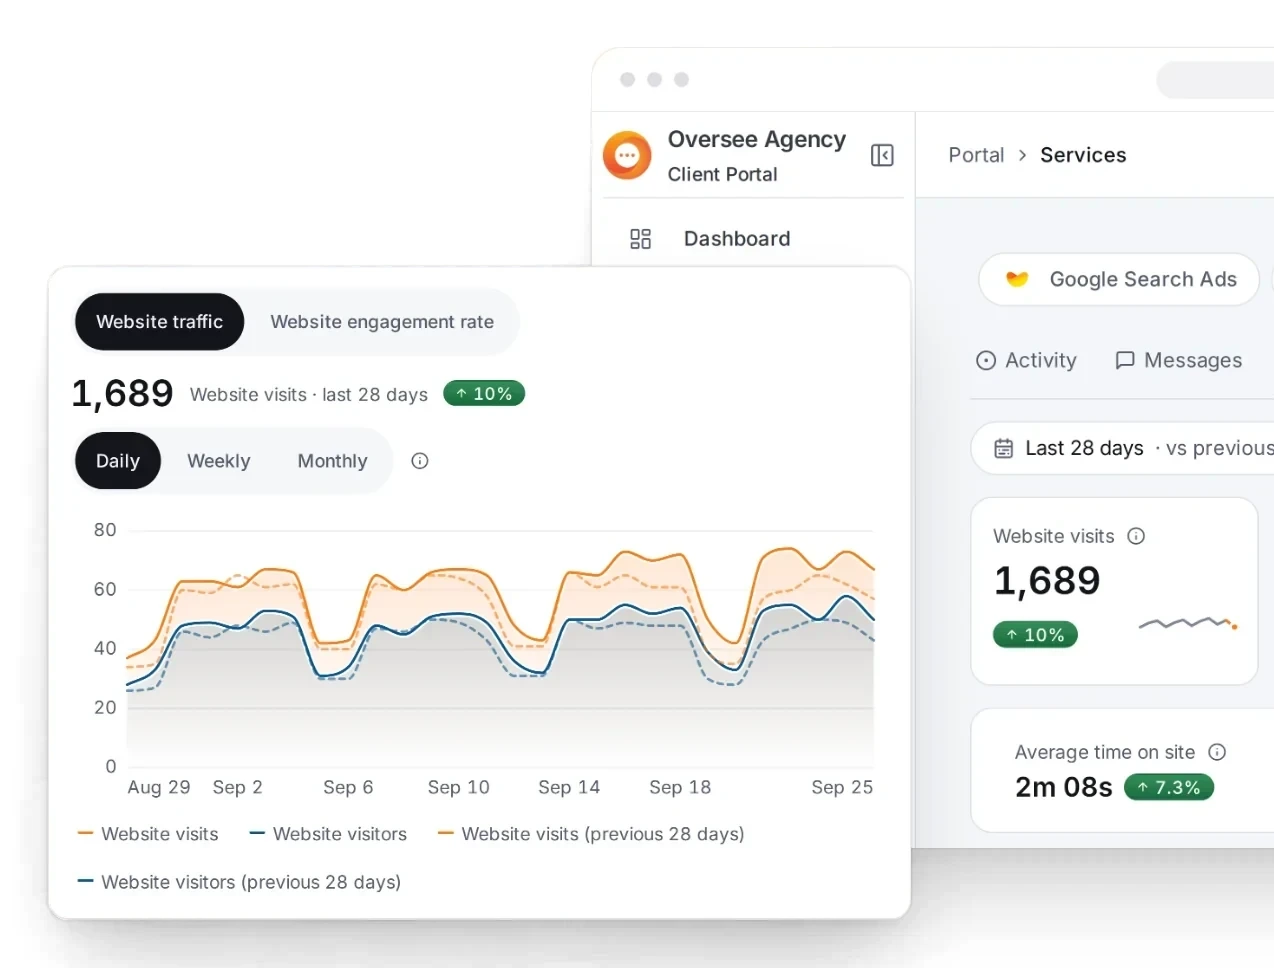1274x968 pixels.
Task: Switch to the Activity tab
Action: pos(1027,360)
